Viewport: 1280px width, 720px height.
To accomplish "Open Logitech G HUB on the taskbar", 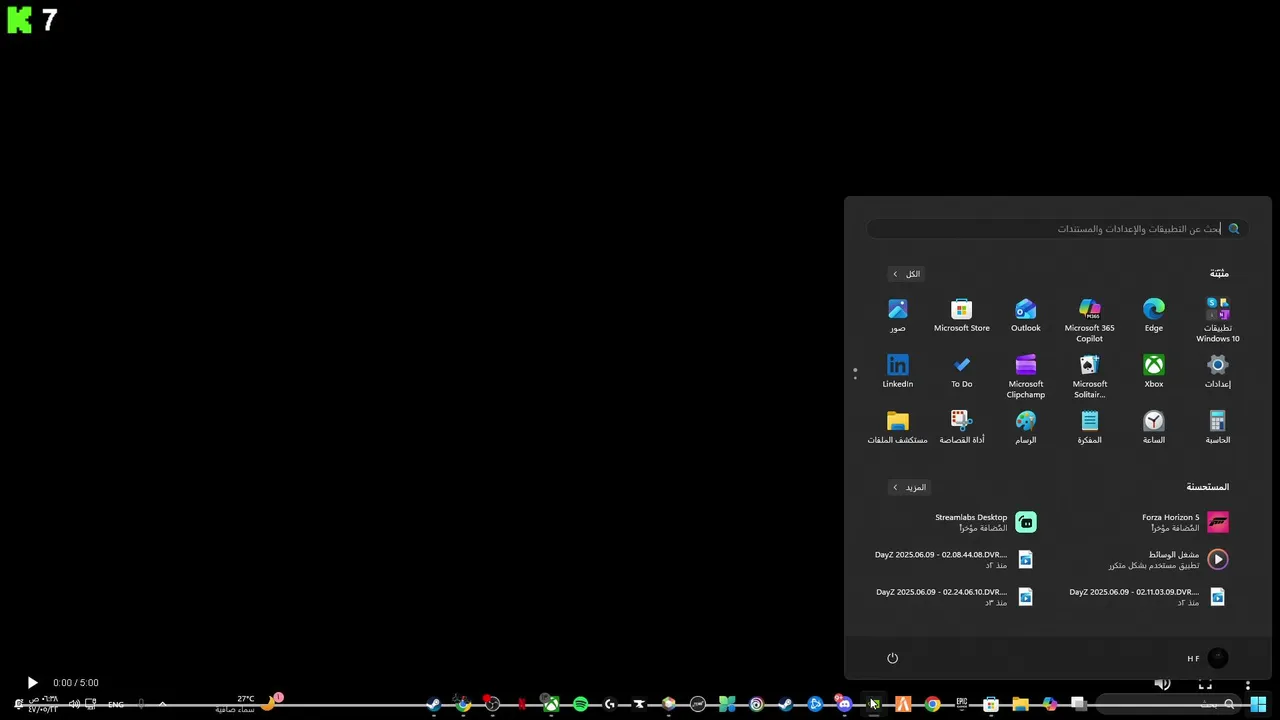I will pyautogui.click(x=610, y=704).
